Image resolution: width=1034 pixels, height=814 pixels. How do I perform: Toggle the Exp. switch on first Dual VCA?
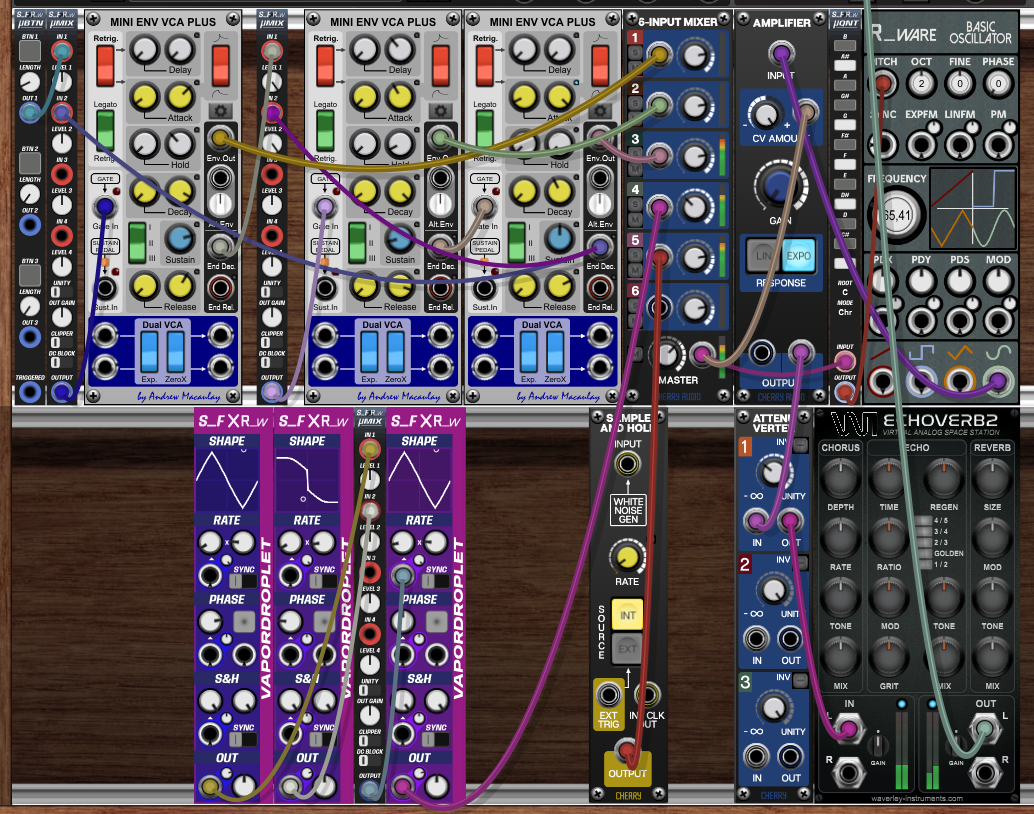[x=150, y=352]
